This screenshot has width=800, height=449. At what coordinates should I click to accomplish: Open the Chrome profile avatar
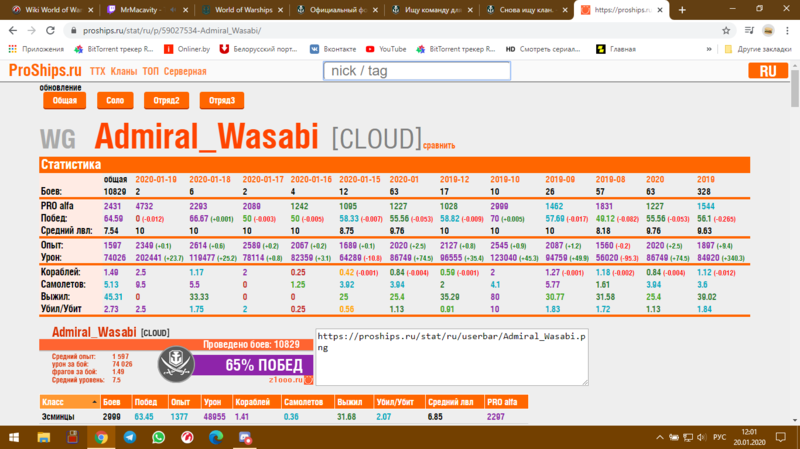(768, 31)
